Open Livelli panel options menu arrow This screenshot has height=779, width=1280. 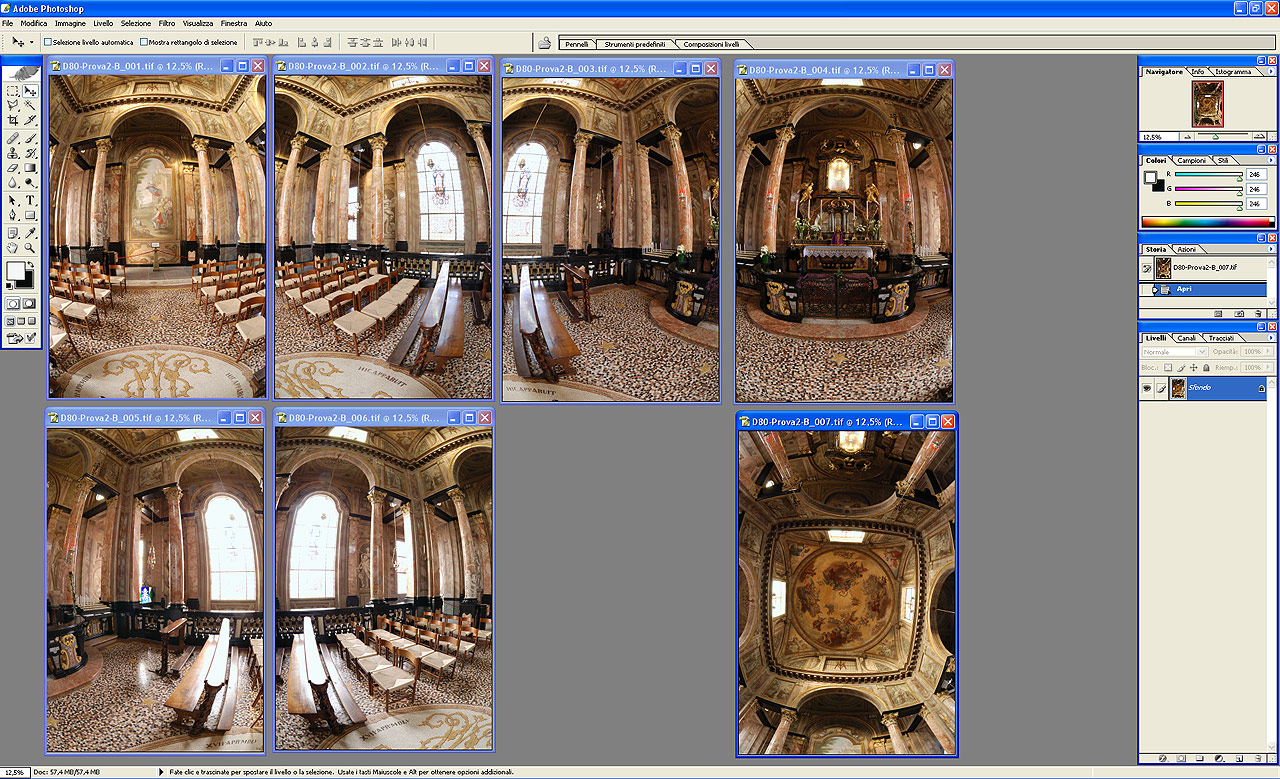(x=1270, y=337)
